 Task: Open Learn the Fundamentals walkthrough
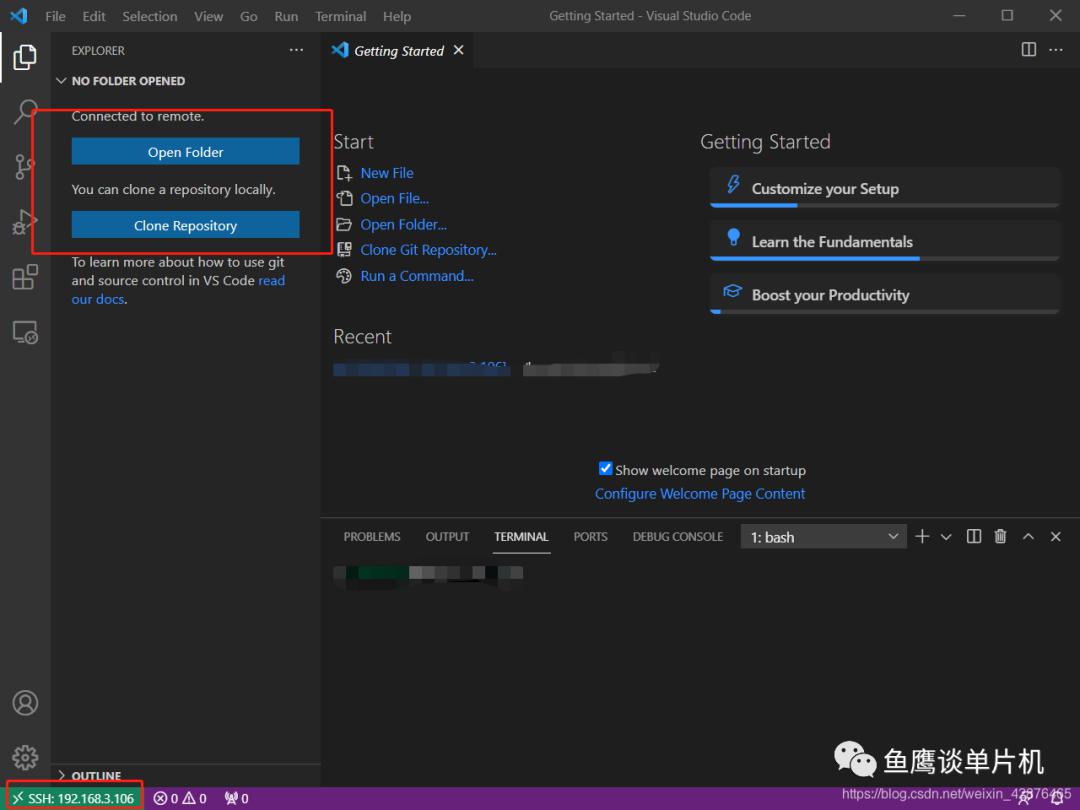pyautogui.click(x=884, y=241)
